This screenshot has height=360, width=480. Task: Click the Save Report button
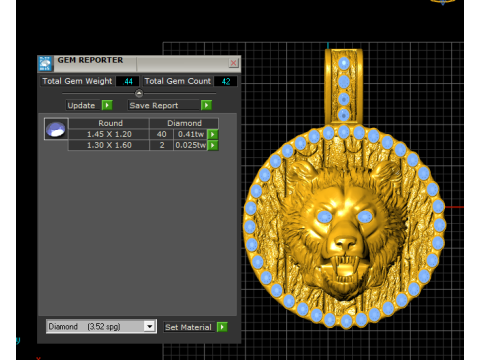[x=164, y=105]
